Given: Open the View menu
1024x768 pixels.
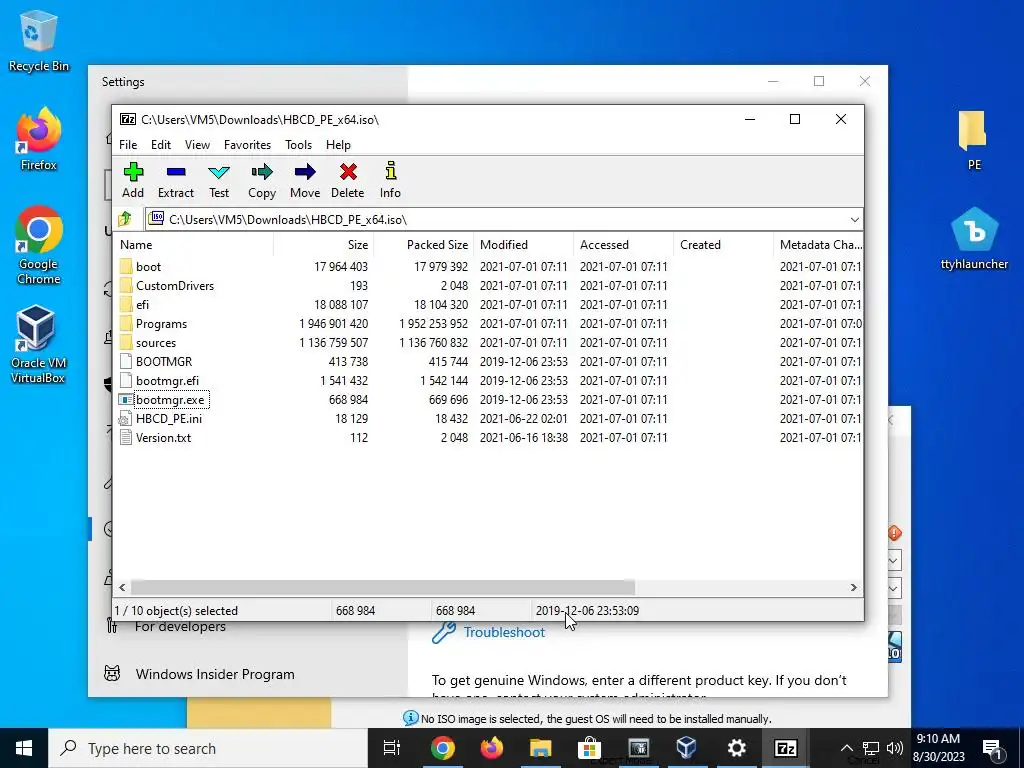Looking at the screenshot, I should coord(197,145).
